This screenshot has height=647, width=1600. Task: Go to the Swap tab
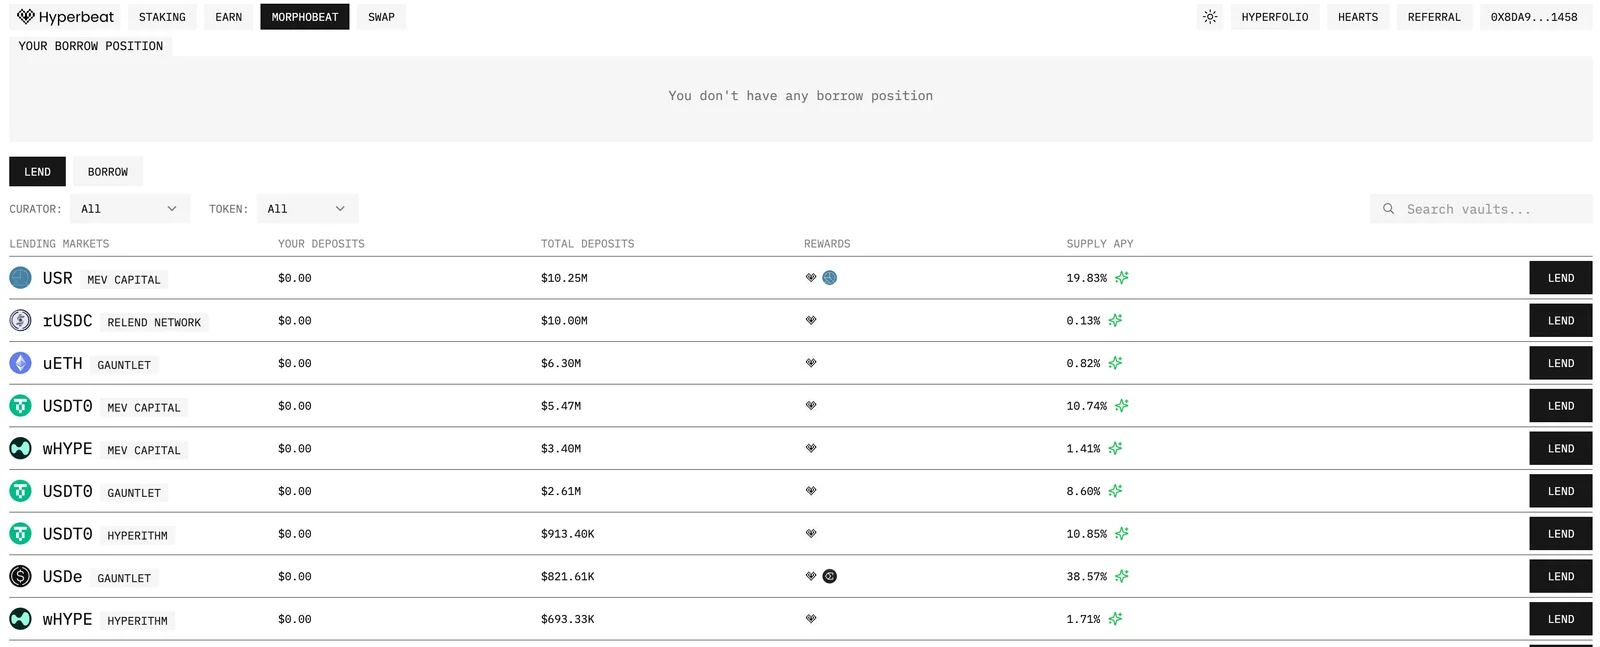point(381,17)
